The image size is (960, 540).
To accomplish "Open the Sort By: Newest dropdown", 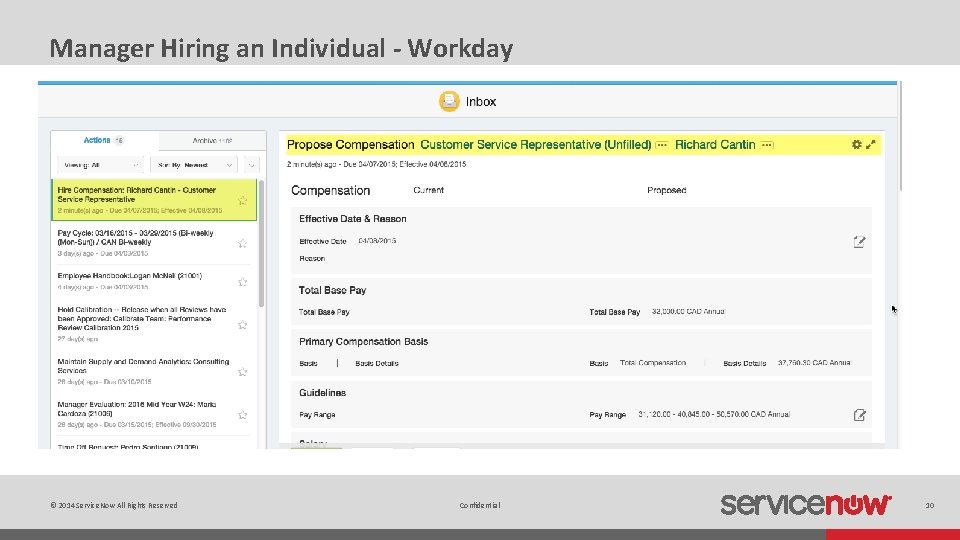I will tap(194, 165).
